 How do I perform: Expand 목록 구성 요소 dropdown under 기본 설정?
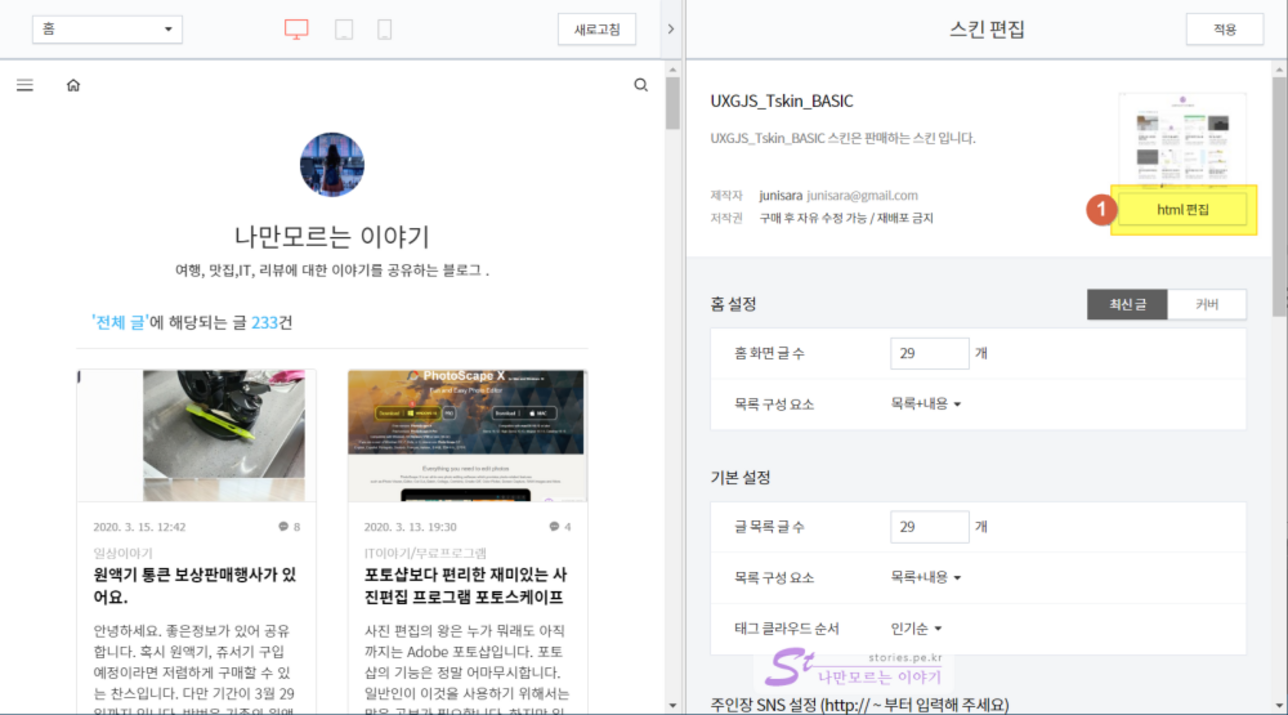925,577
